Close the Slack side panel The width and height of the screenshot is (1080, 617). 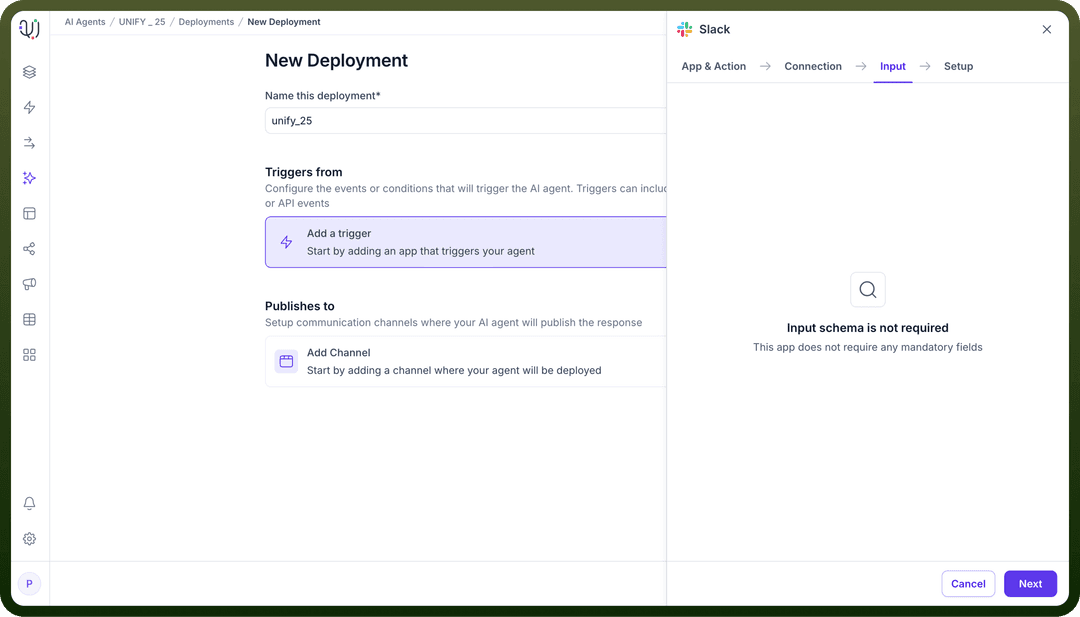(1046, 29)
